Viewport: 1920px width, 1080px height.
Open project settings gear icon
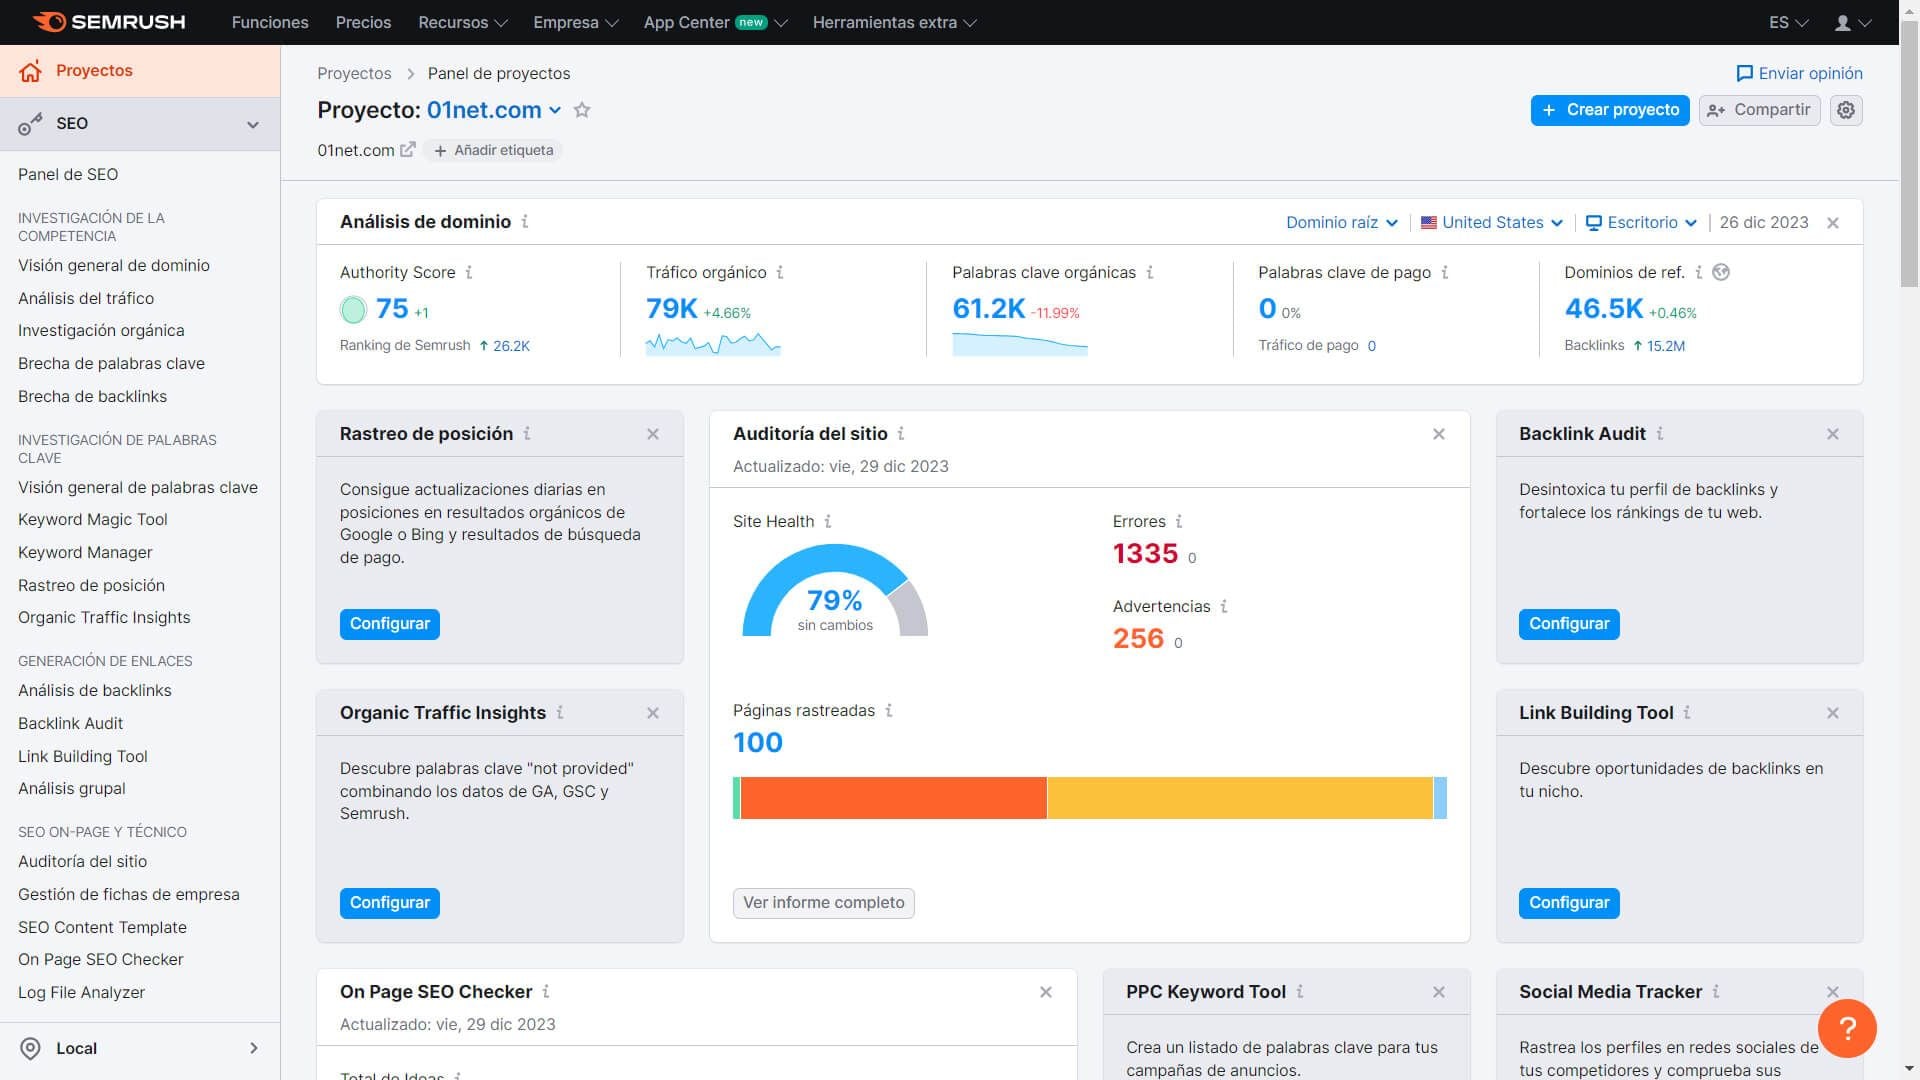point(1846,110)
